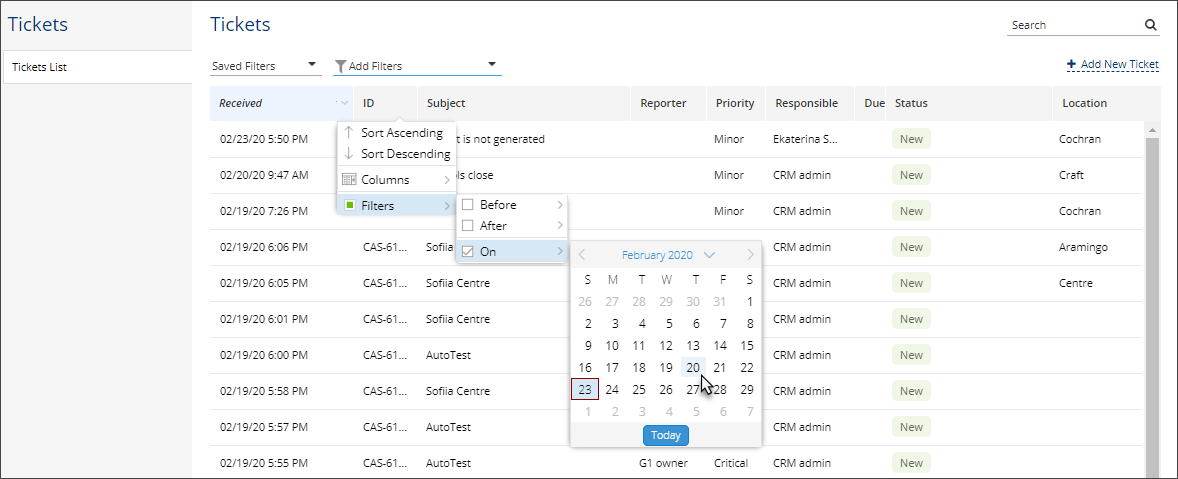Pick February 29 in the calendar
The width and height of the screenshot is (1178, 479).
[747, 390]
